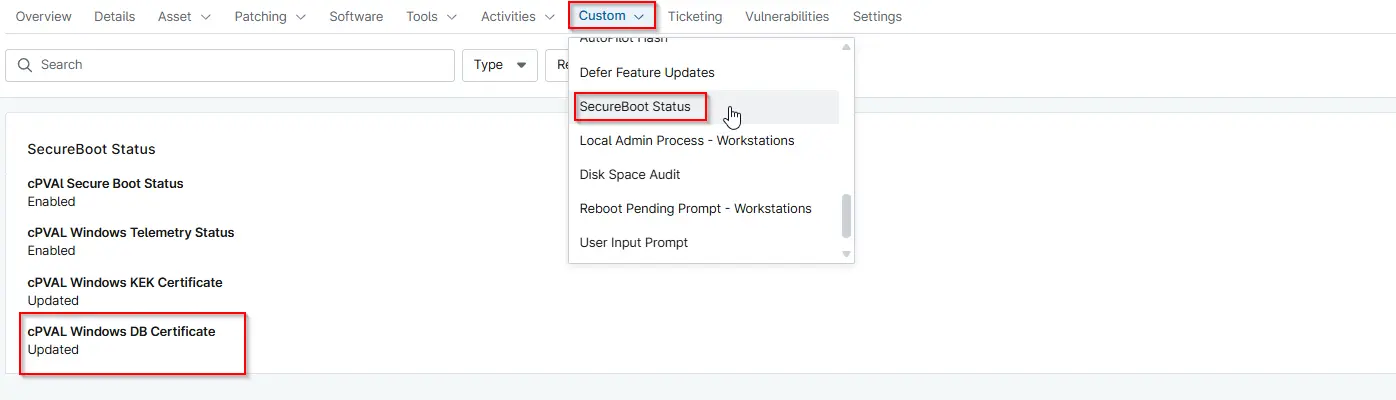
Task: Click into the Search input field
Action: point(240,65)
